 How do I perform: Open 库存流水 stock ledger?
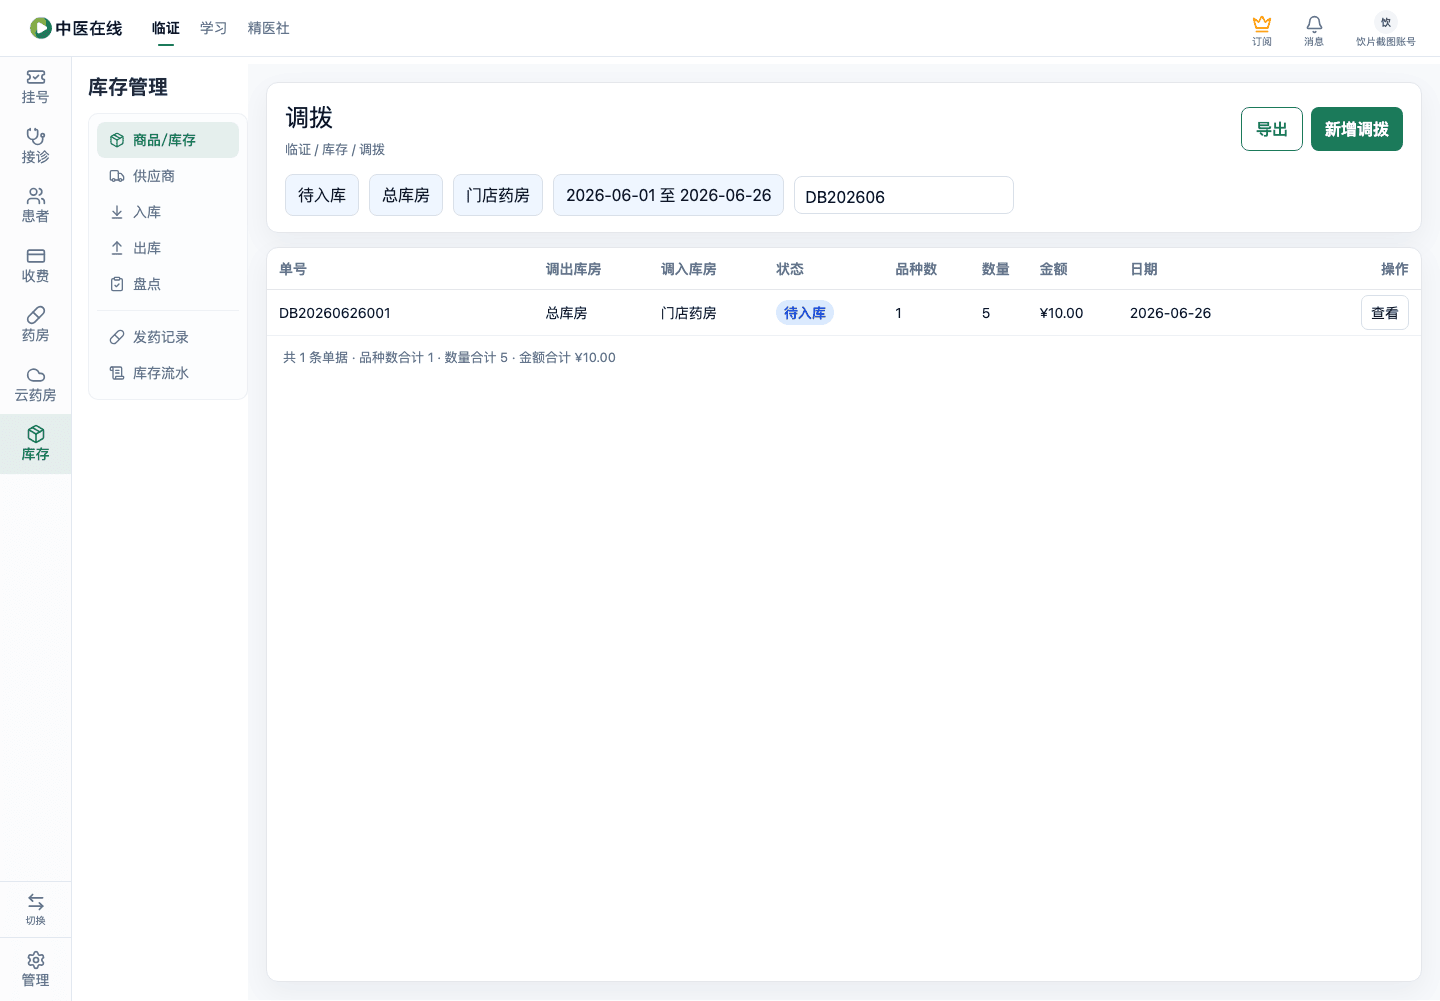click(x=168, y=373)
